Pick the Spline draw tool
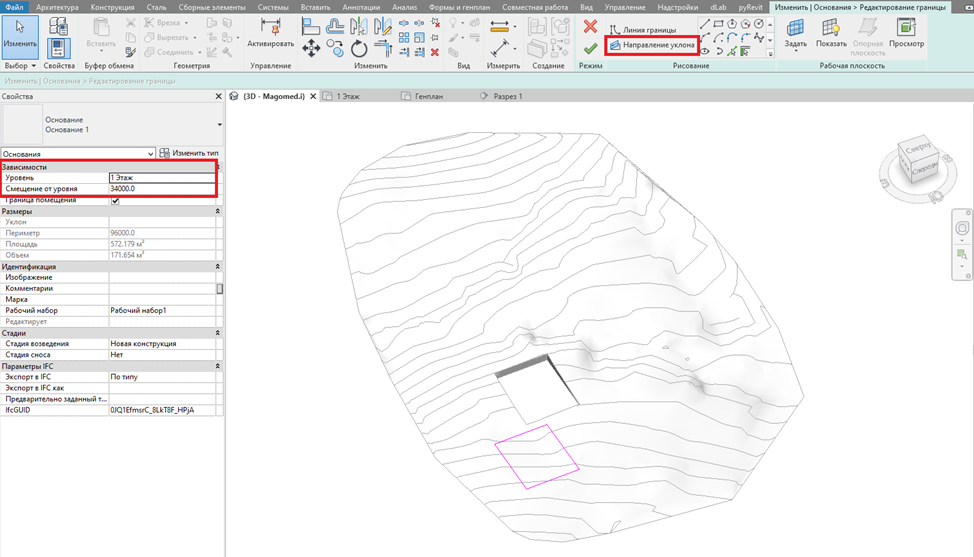 (759, 38)
